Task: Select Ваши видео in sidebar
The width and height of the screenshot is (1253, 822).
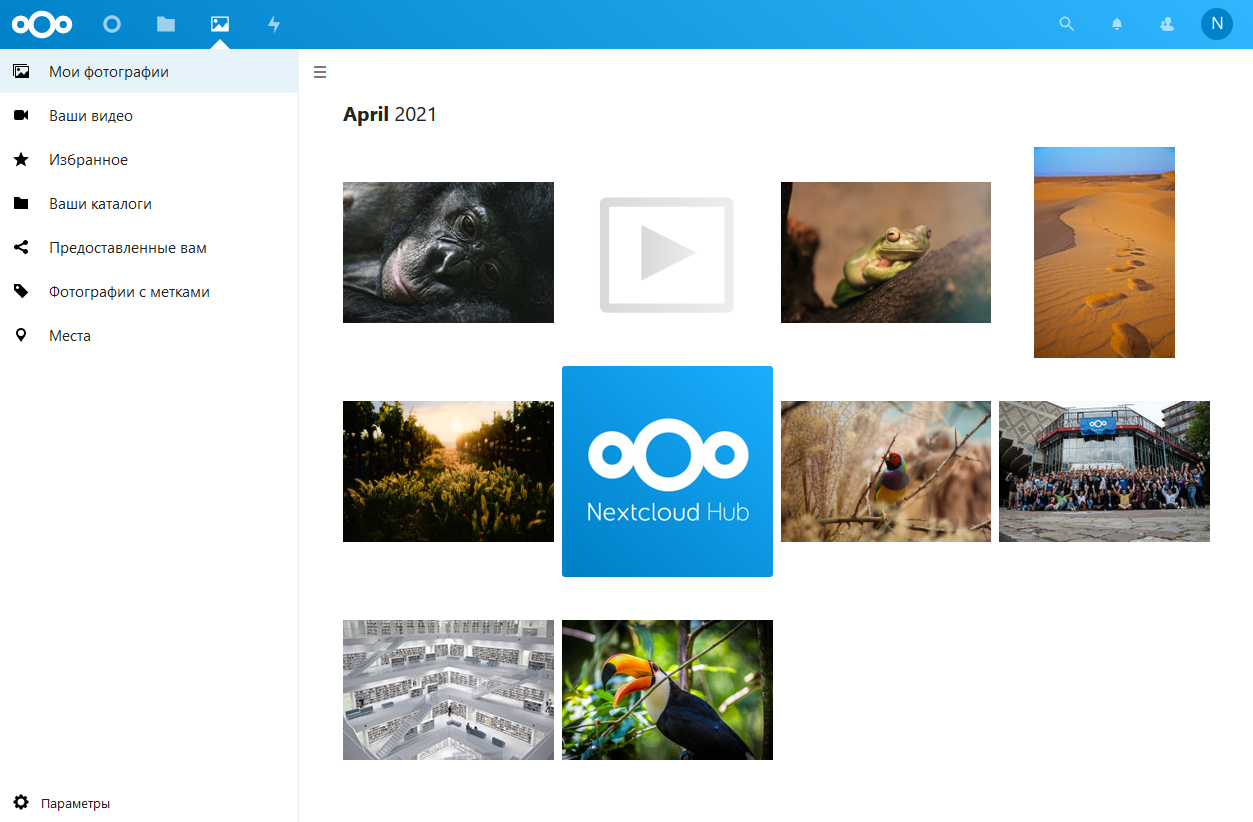Action: (149, 116)
